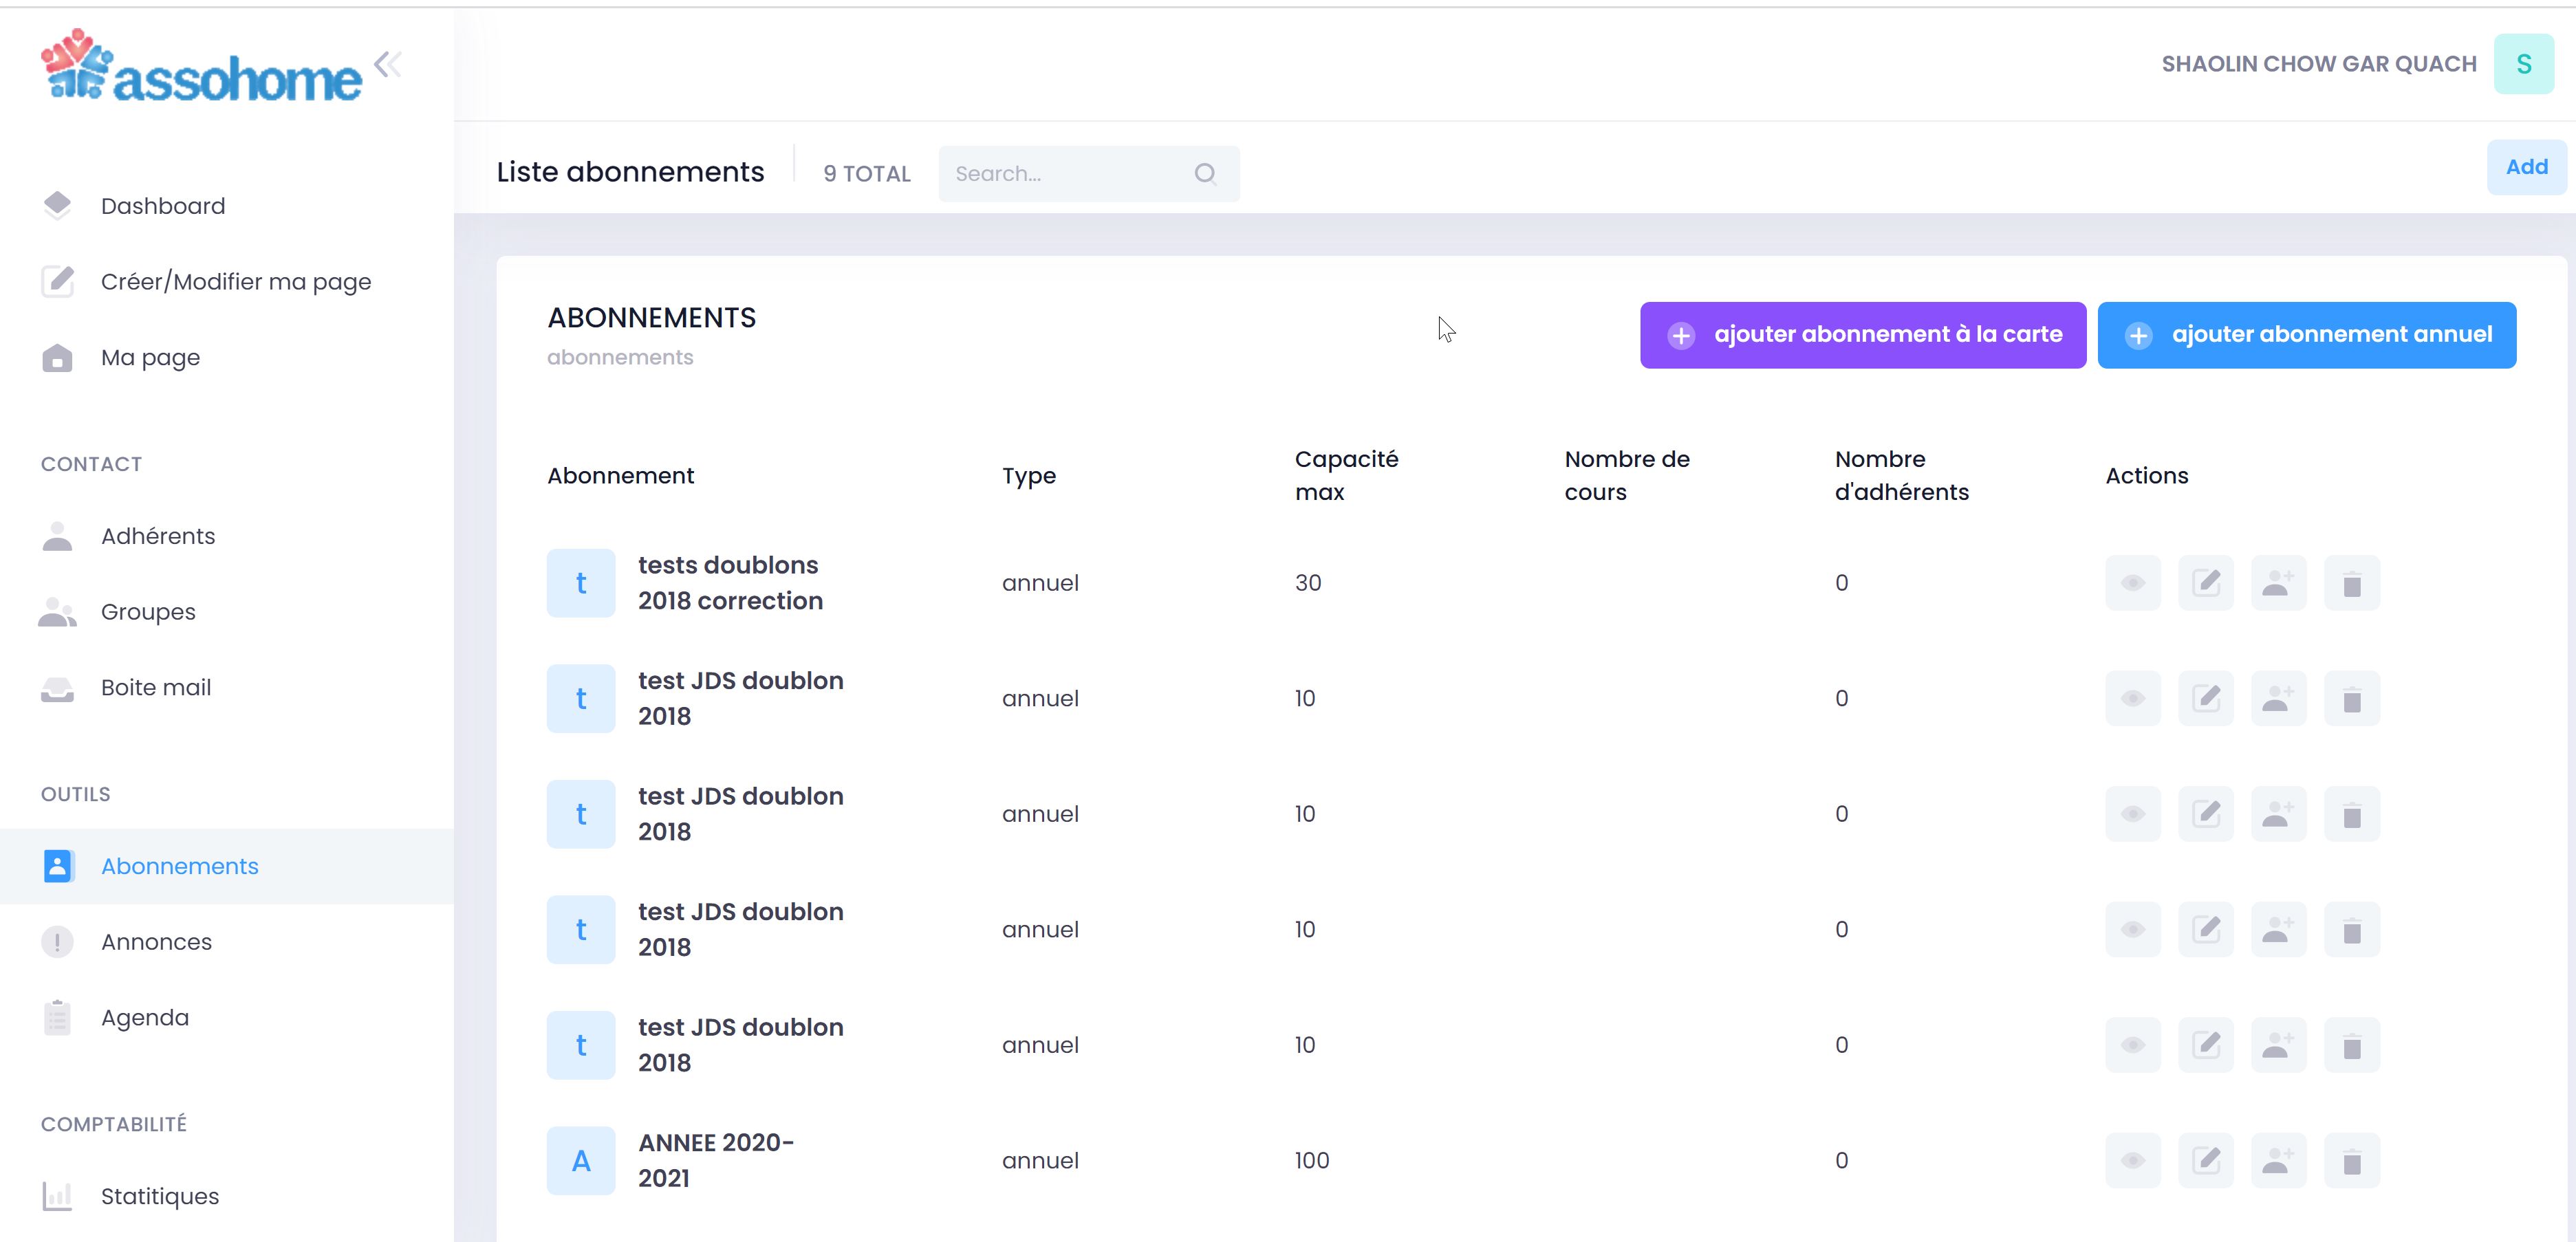Add member to ANNEE 2020-2021 subscription
The height and width of the screenshot is (1242, 2576).
pyautogui.click(x=2278, y=1160)
